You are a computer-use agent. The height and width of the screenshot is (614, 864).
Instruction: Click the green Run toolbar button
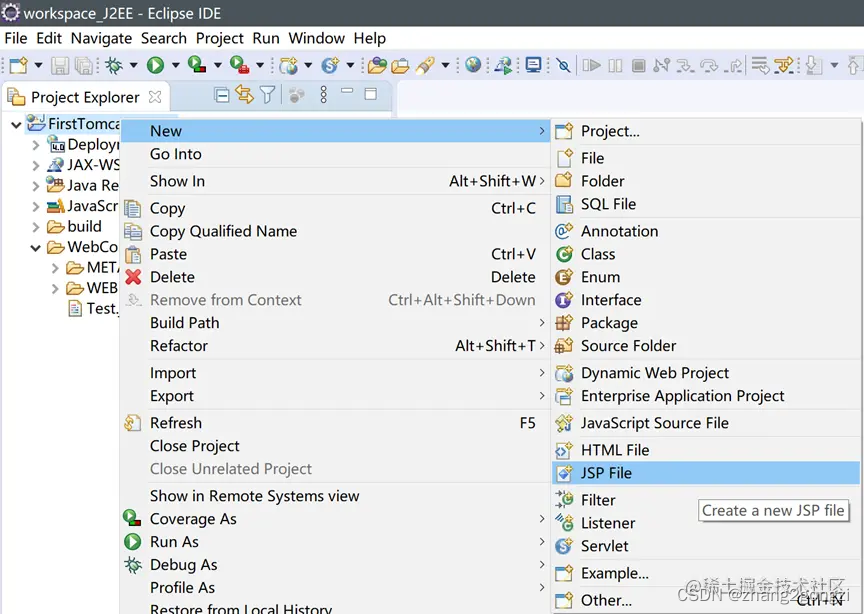[x=155, y=66]
